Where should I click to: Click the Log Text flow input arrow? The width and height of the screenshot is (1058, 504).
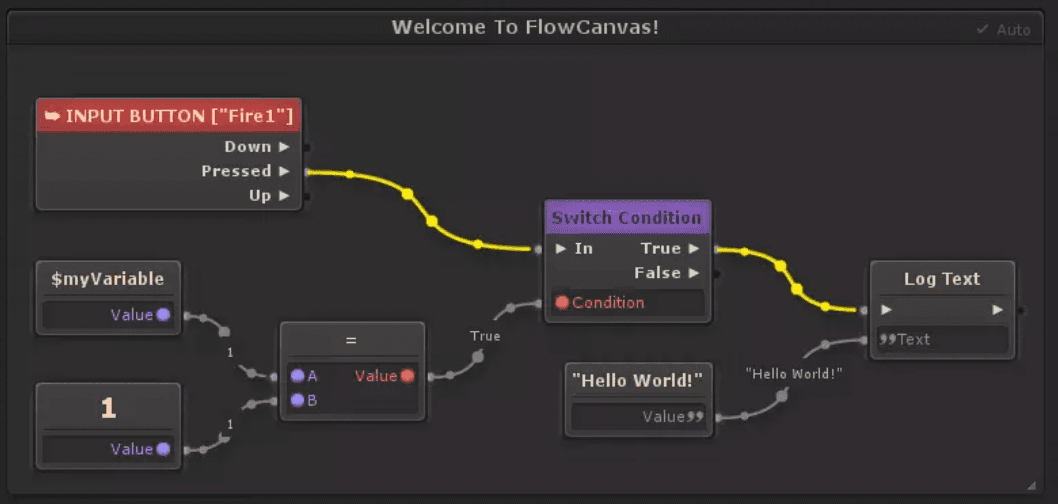coord(887,310)
